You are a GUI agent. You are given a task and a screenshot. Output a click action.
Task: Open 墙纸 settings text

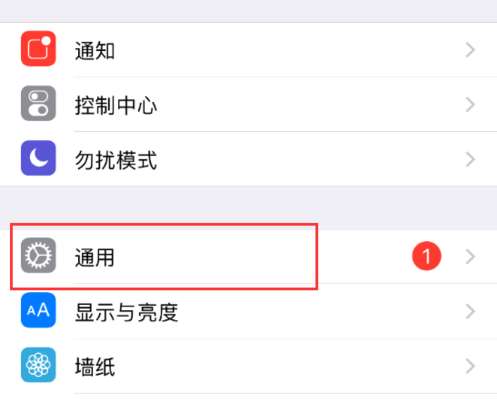pyautogui.click(x=95, y=367)
